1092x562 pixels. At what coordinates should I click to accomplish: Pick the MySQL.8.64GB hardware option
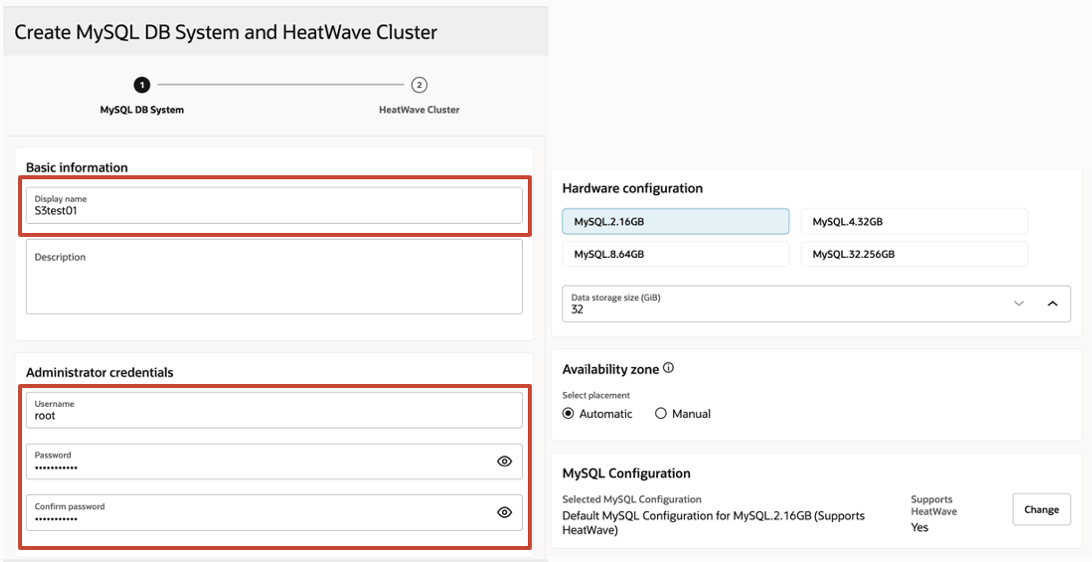[675, 254]
